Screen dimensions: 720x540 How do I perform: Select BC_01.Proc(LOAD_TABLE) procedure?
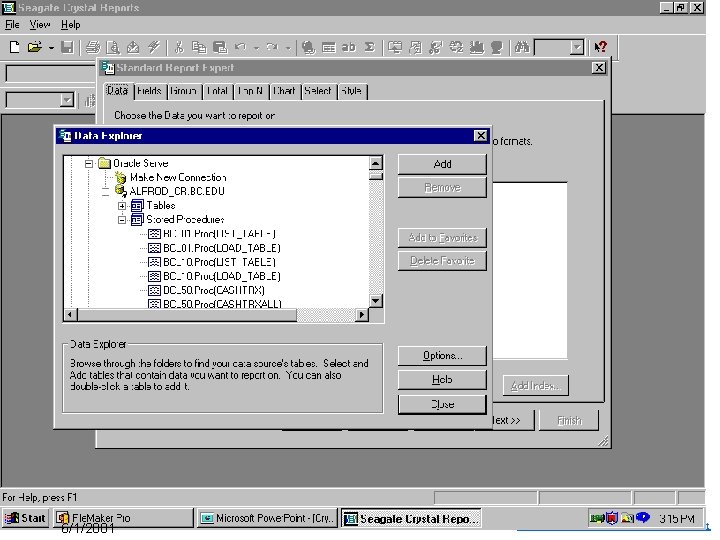coord(222,248)
